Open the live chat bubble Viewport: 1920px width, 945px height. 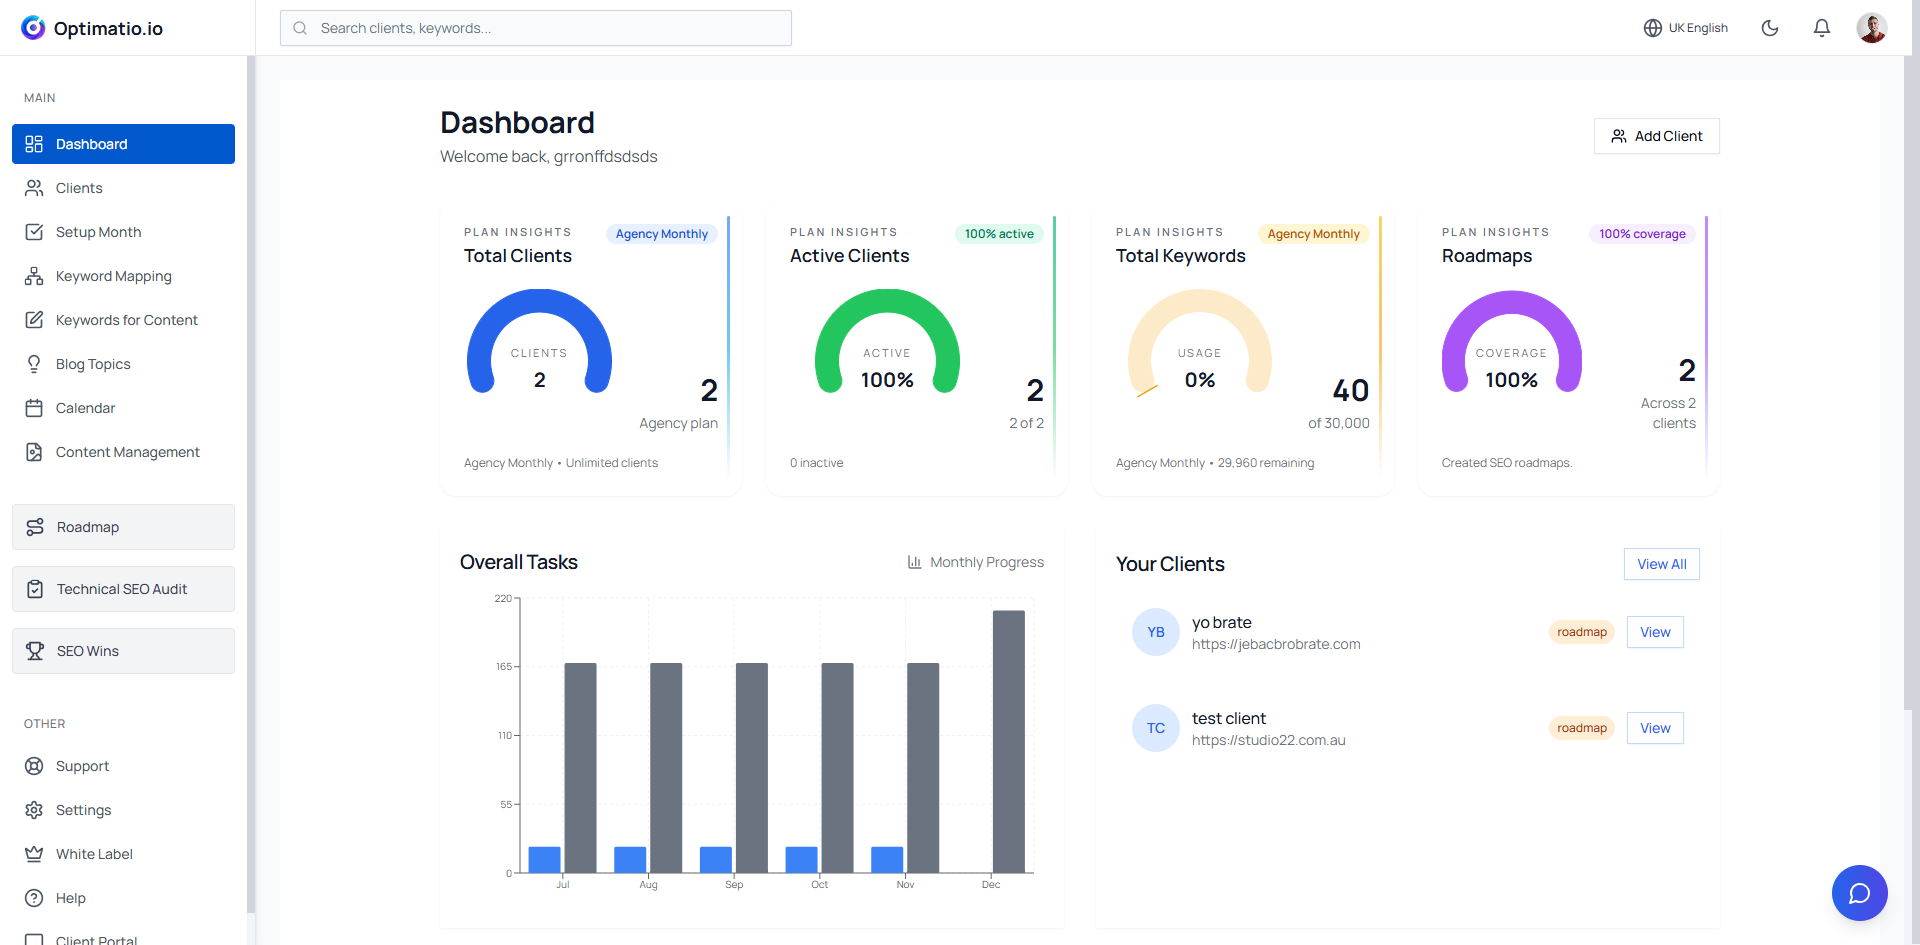click(1859, 893)
